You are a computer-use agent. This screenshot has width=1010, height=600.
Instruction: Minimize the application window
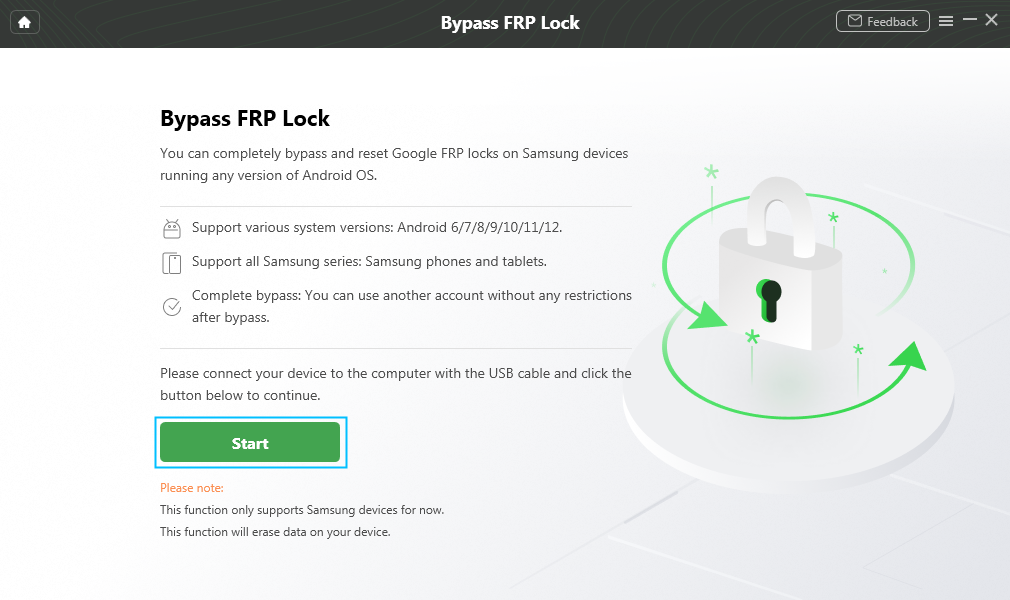click(x=969, y=21)
